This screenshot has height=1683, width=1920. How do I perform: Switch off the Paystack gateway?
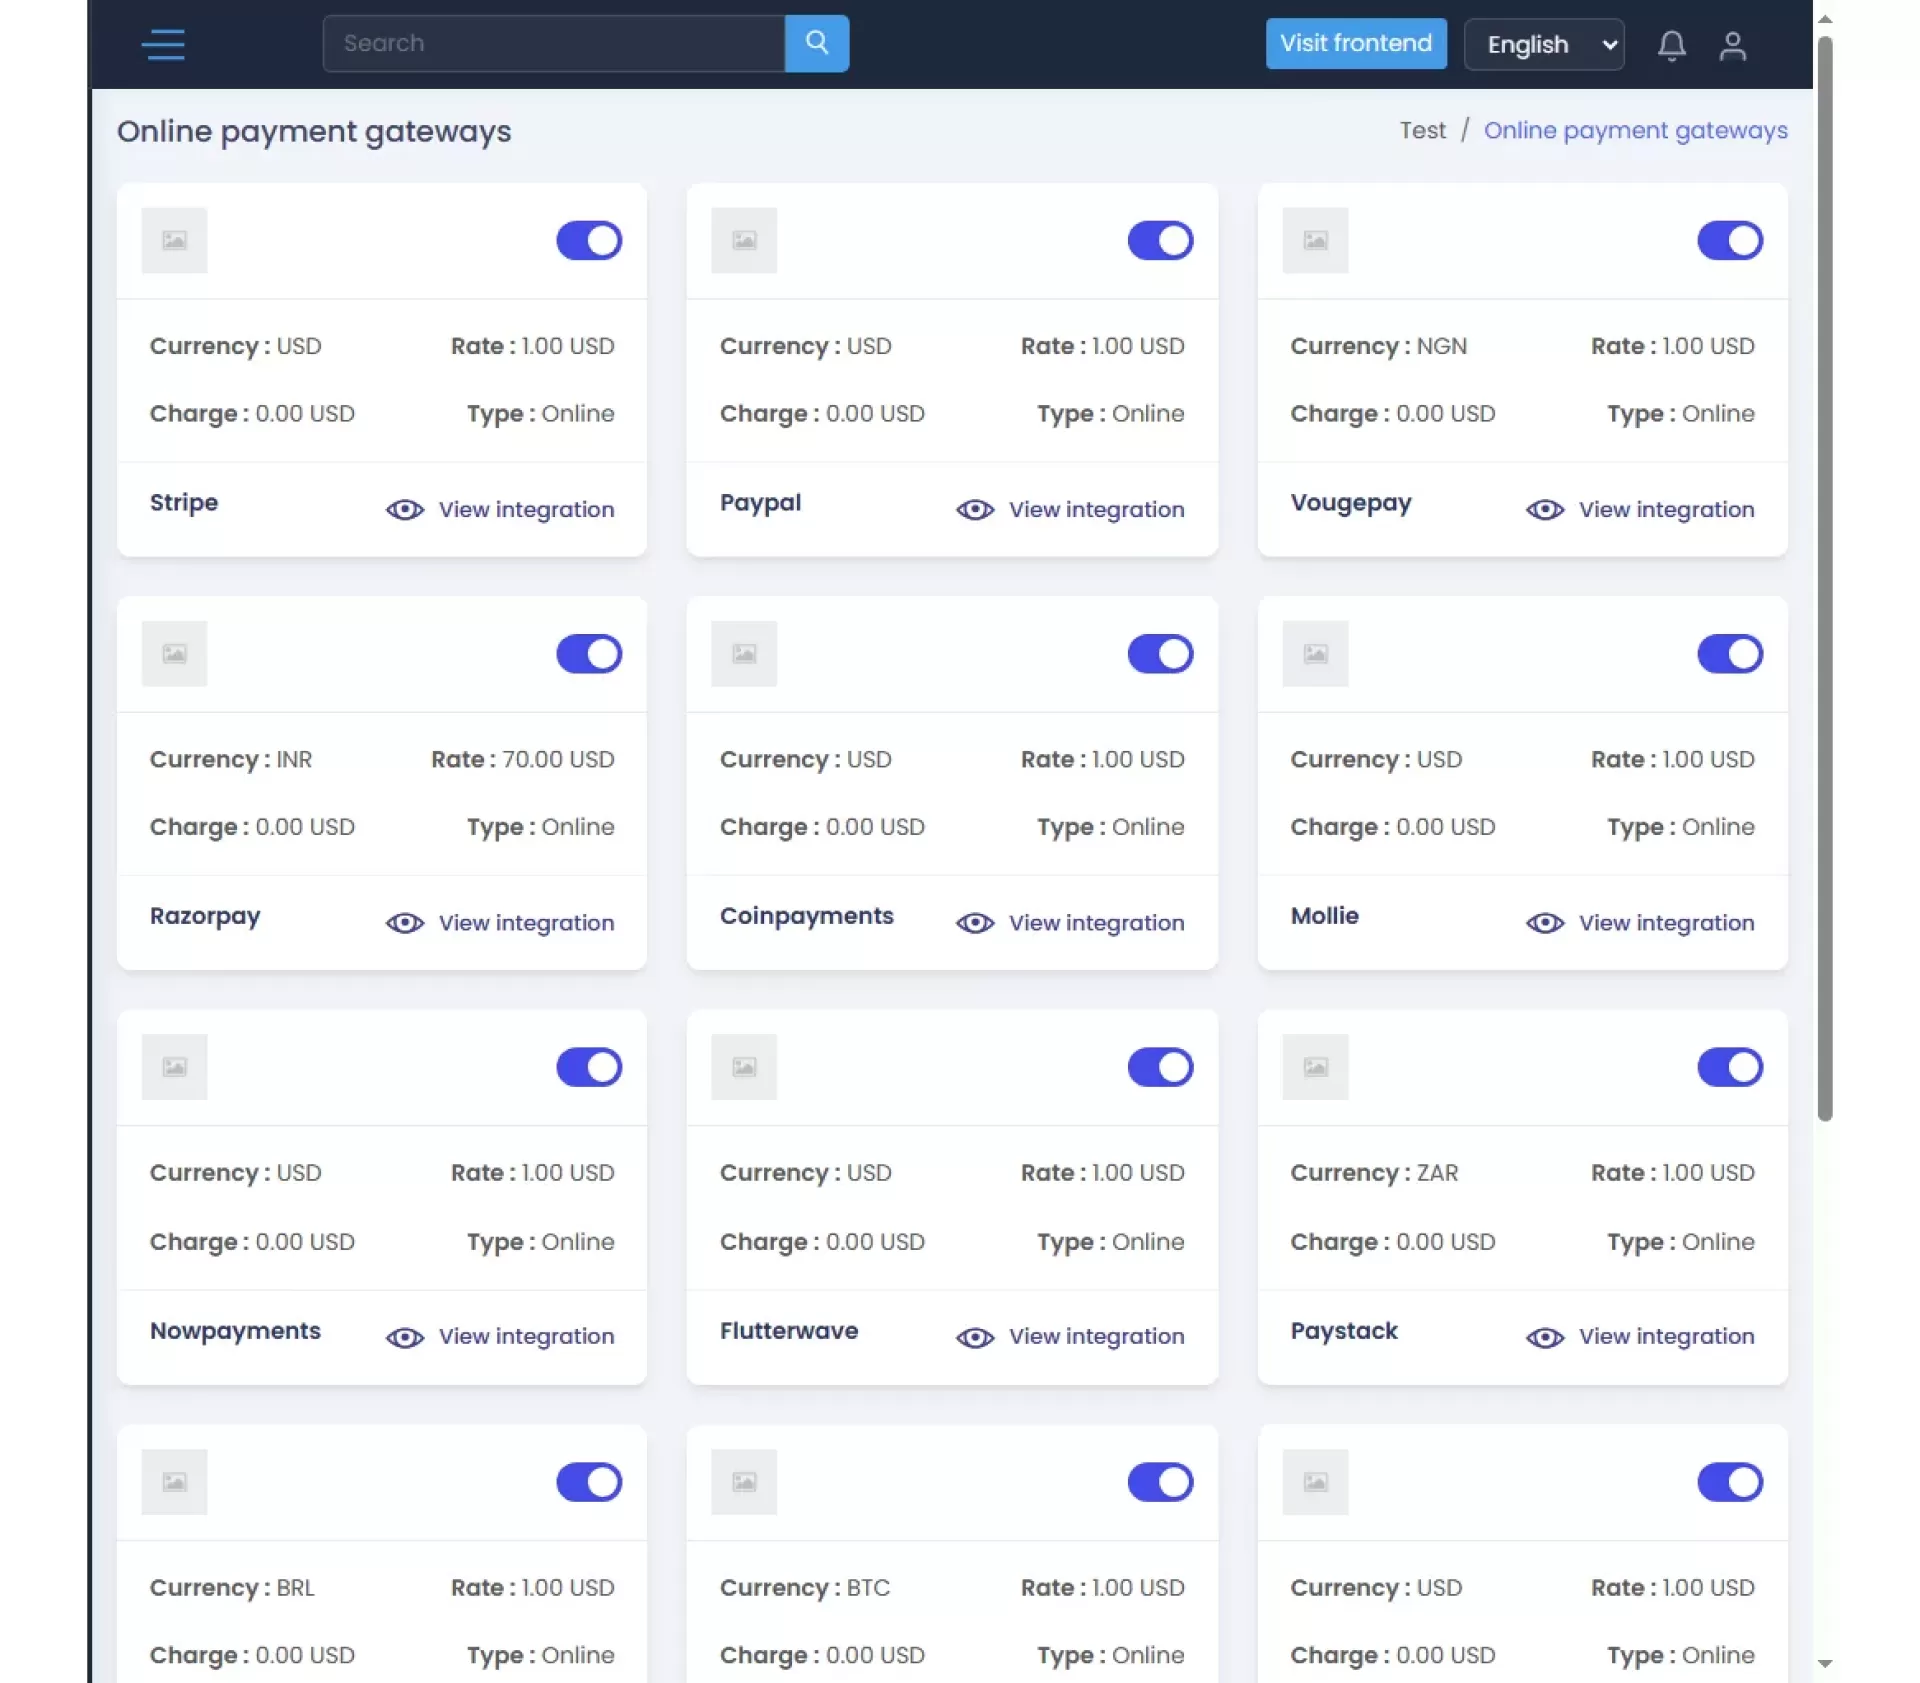[x=1729, y=1067]
